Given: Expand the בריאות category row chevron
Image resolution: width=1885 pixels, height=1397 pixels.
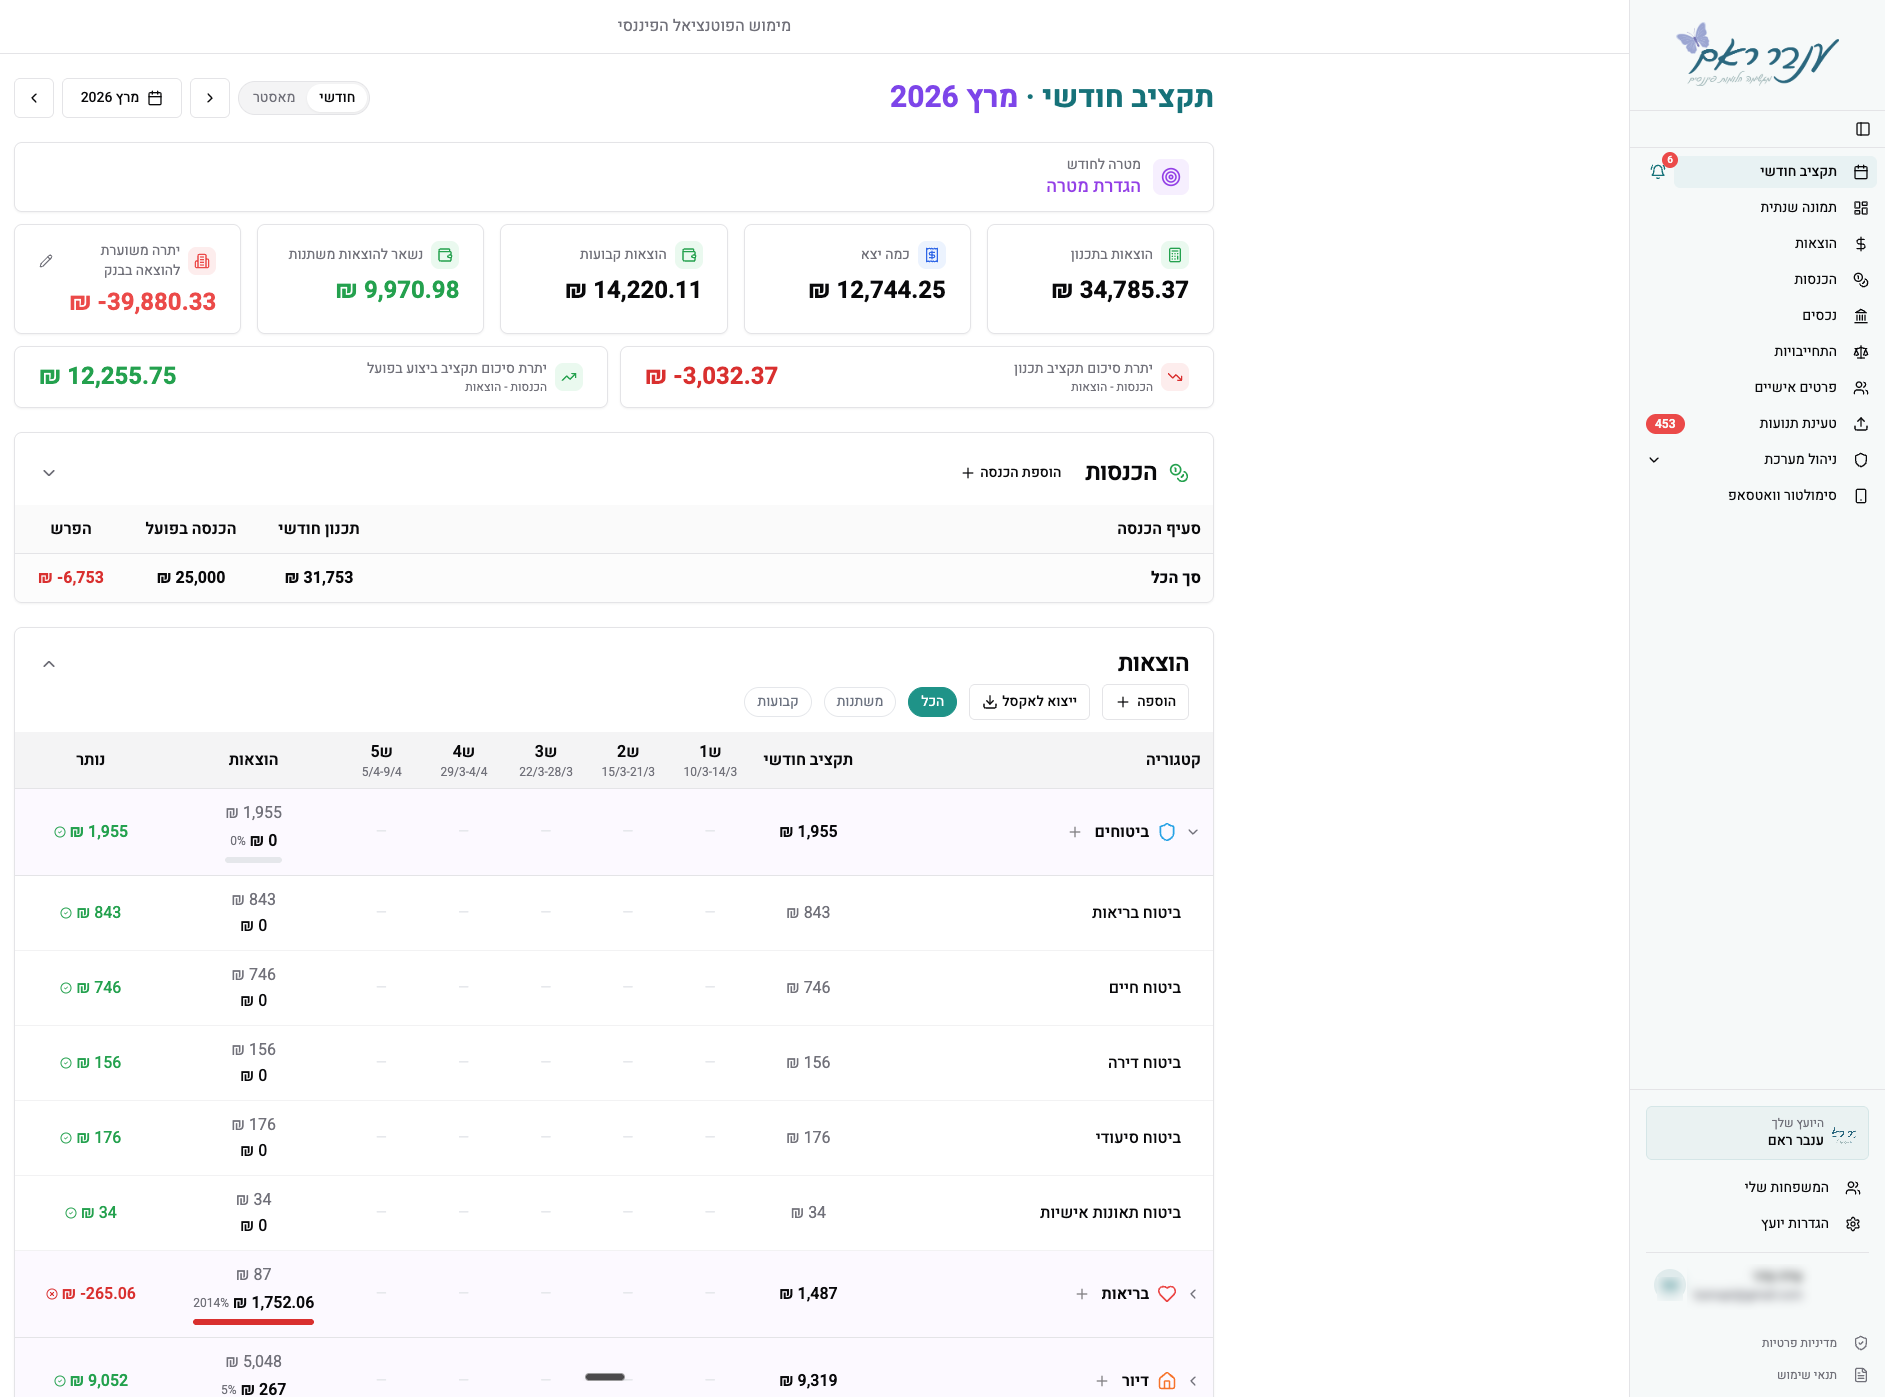Looking at the screenshot, I should coord(1193,1294).
